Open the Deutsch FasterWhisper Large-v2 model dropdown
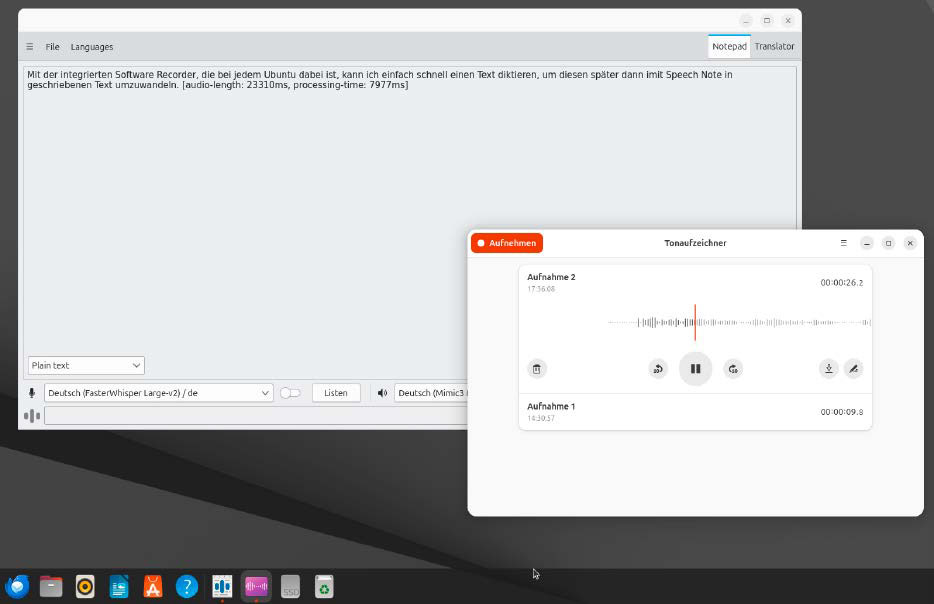 point(158,393)
